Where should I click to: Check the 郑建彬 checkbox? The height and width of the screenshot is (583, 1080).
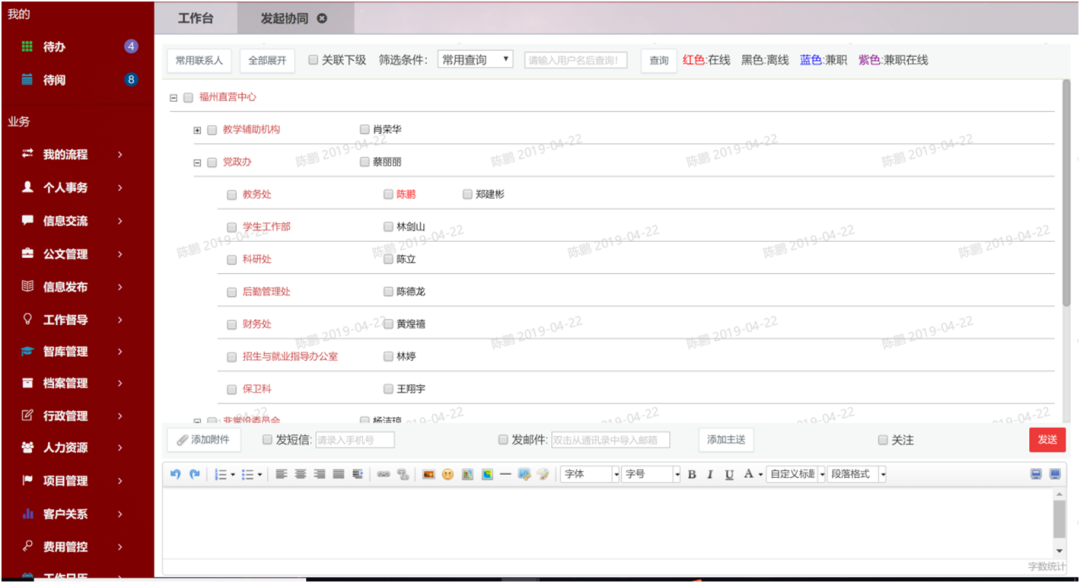click(x=468, y=194)
